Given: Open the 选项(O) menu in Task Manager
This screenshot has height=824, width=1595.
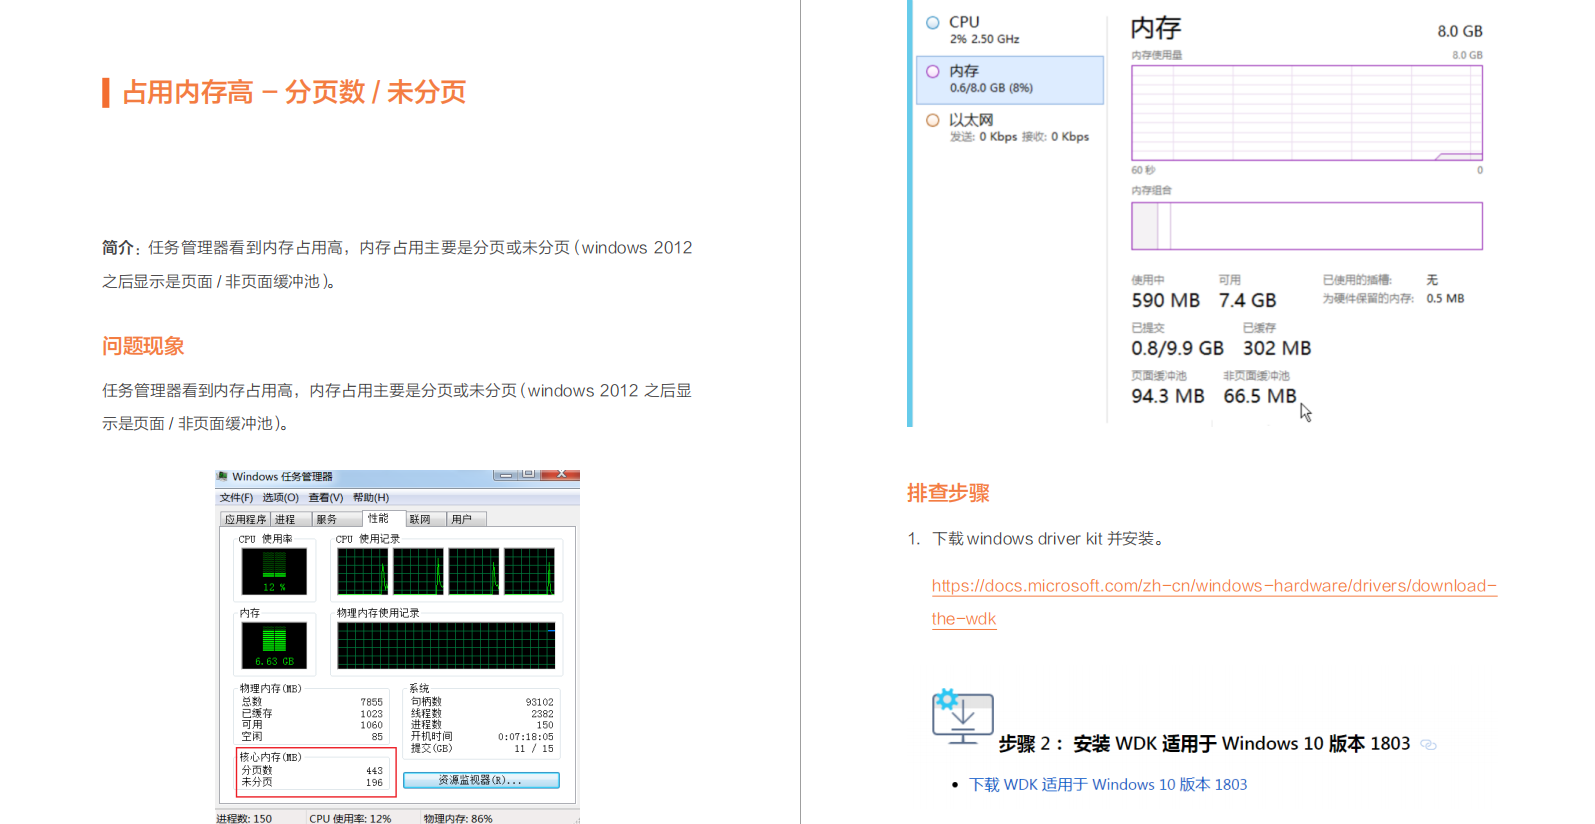Looking at the screenshot, I should point(280,498).
